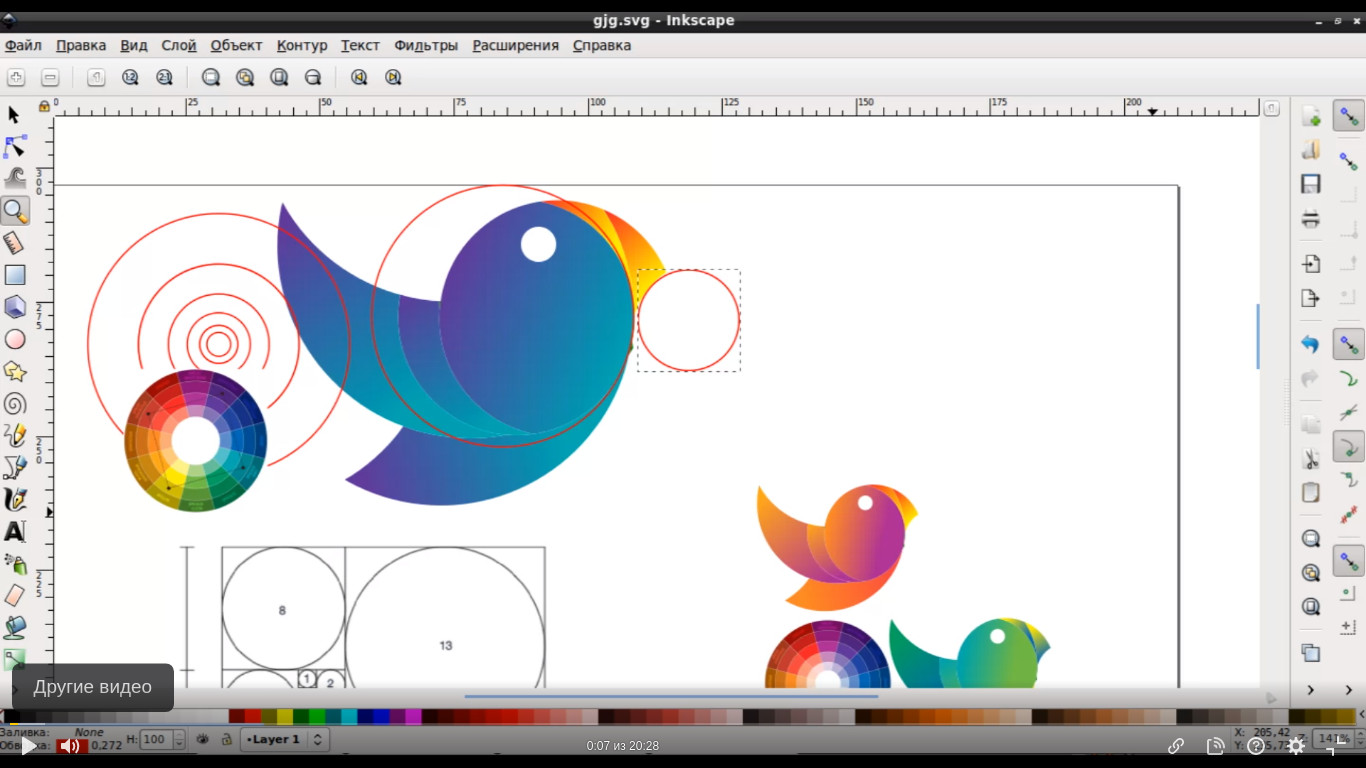This screenshot has height=768, width=1366.
Task: Select the Calligraphy tool
Action: click(x=14, y=499)
